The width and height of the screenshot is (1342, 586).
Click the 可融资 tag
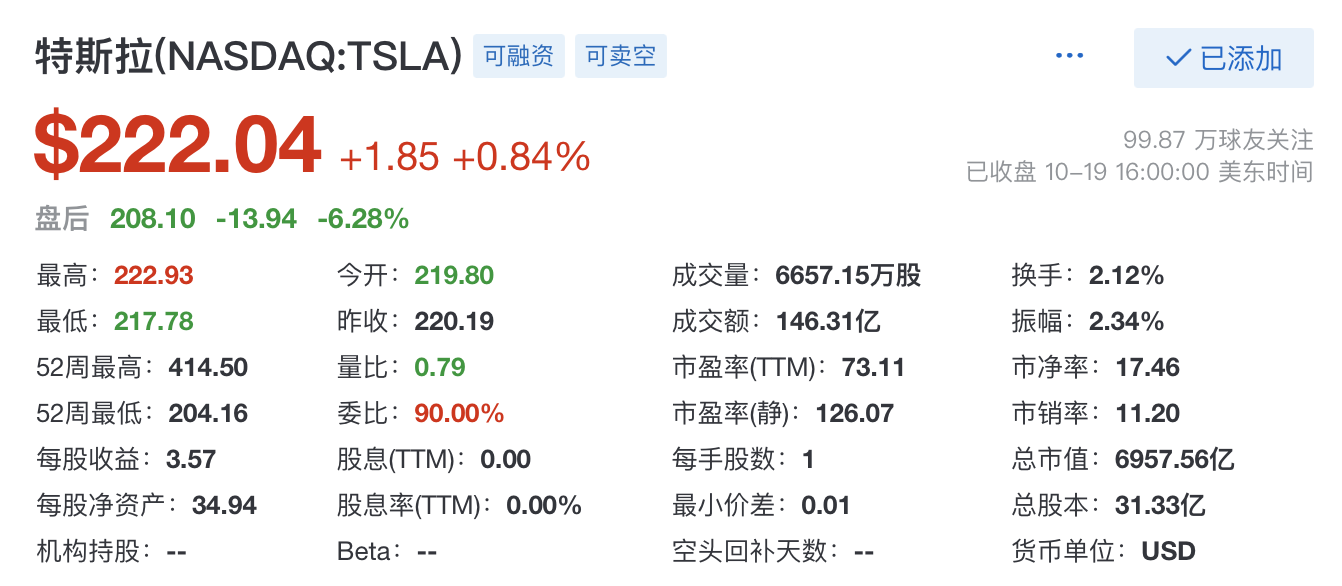coord(518,56)
